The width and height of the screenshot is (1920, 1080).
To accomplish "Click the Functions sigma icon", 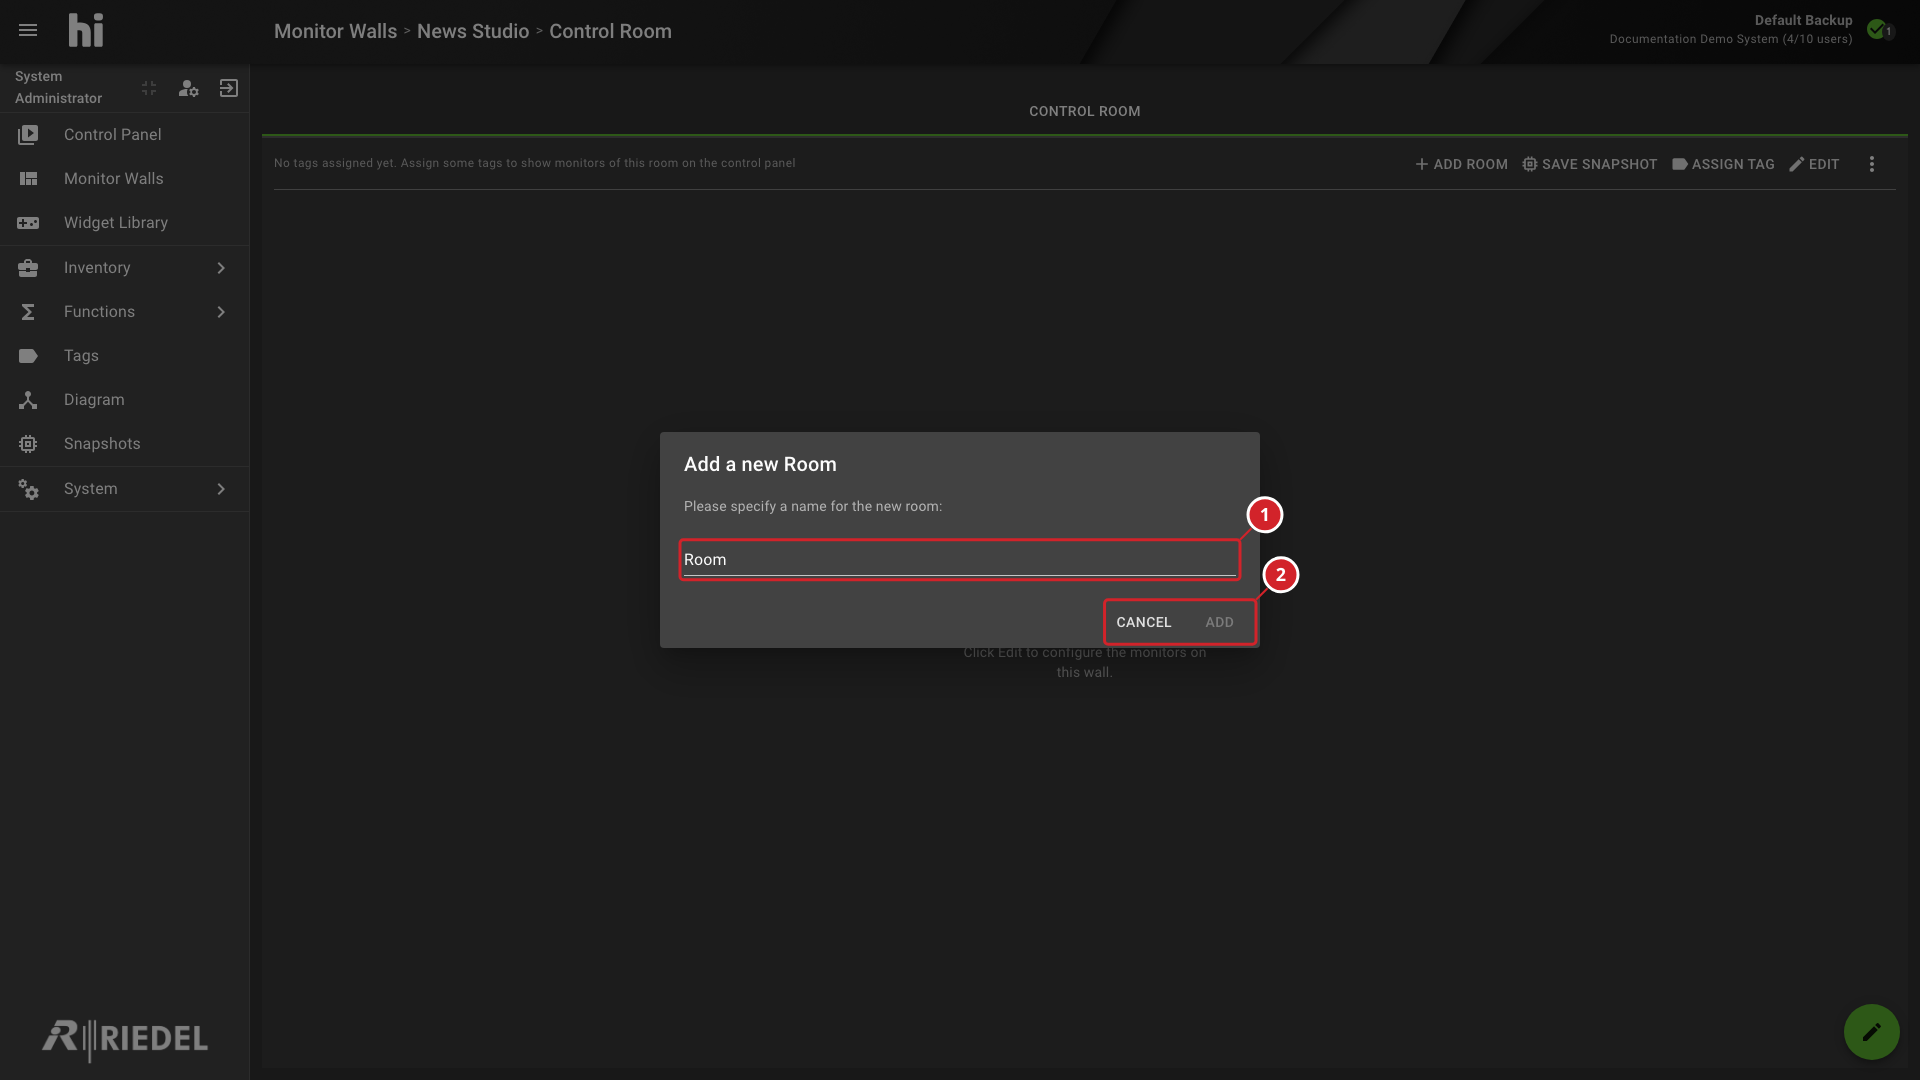I will [x=28, y=311].
